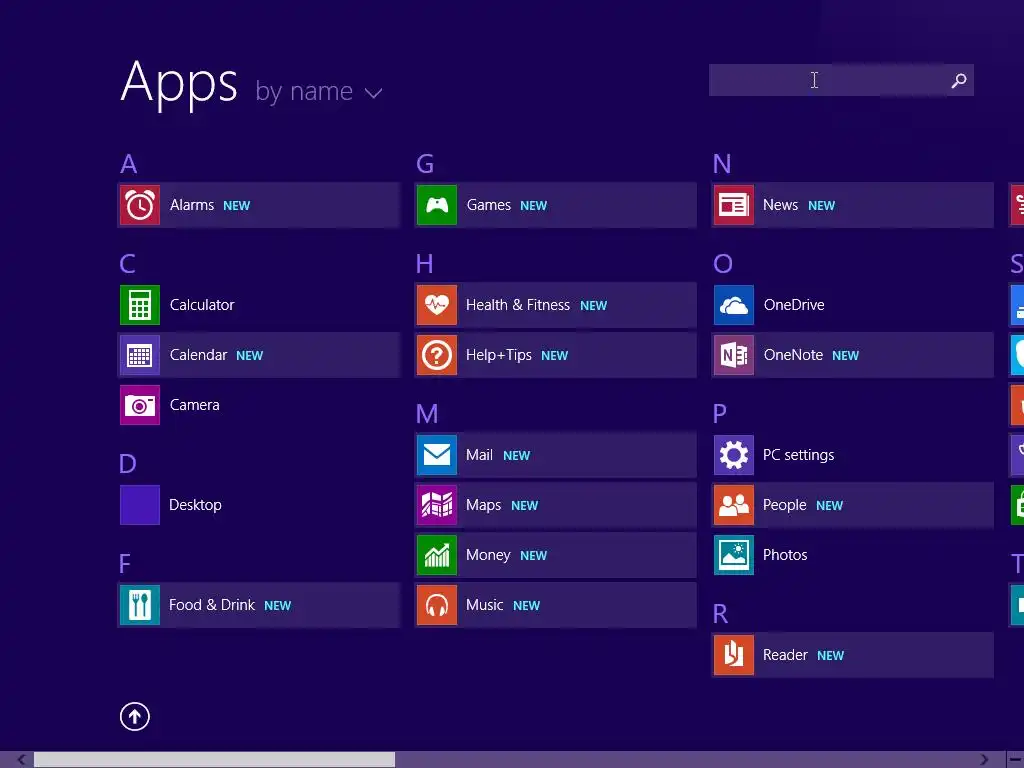1024x768 pixels.
Task: Open the Help+Tips question mark icon
Action: (x=437, y=355)
